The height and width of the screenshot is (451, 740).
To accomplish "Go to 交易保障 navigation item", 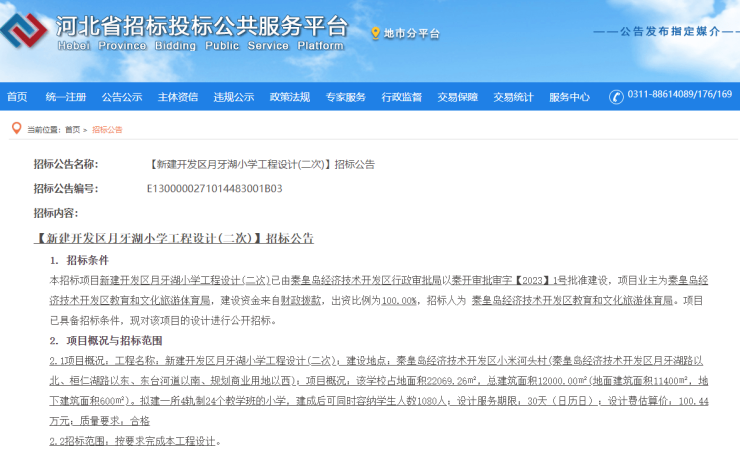I will tap(457, 97).
